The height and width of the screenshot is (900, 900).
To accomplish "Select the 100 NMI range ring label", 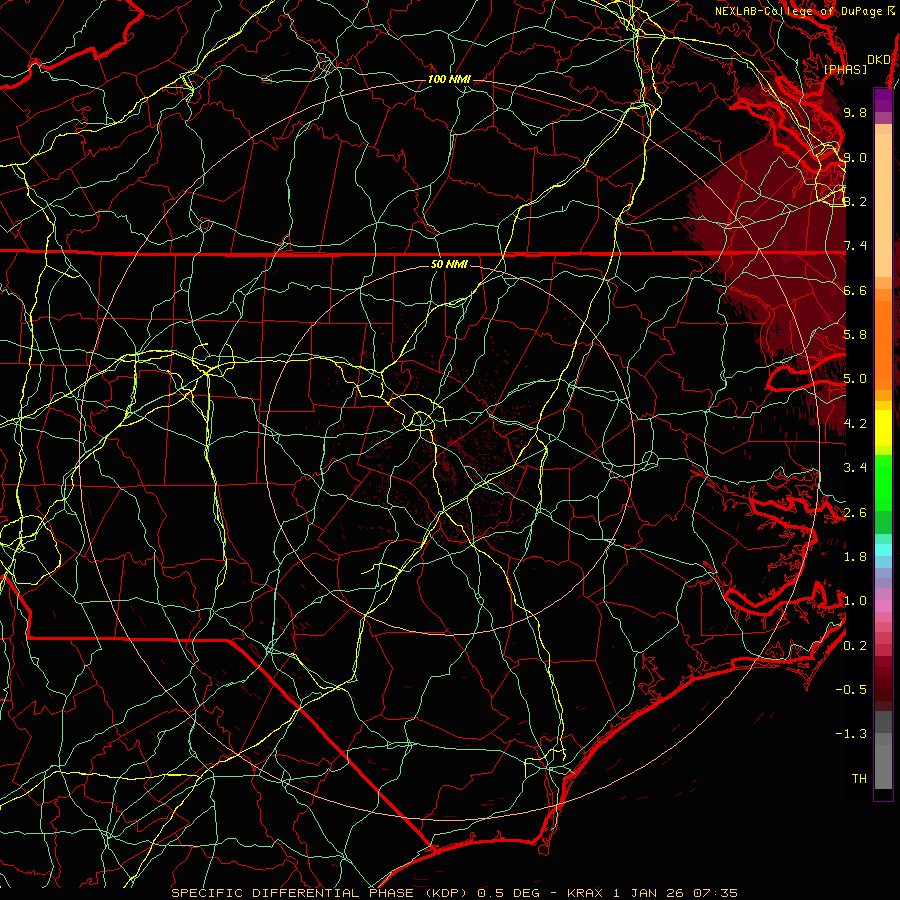I will point(449,79).
